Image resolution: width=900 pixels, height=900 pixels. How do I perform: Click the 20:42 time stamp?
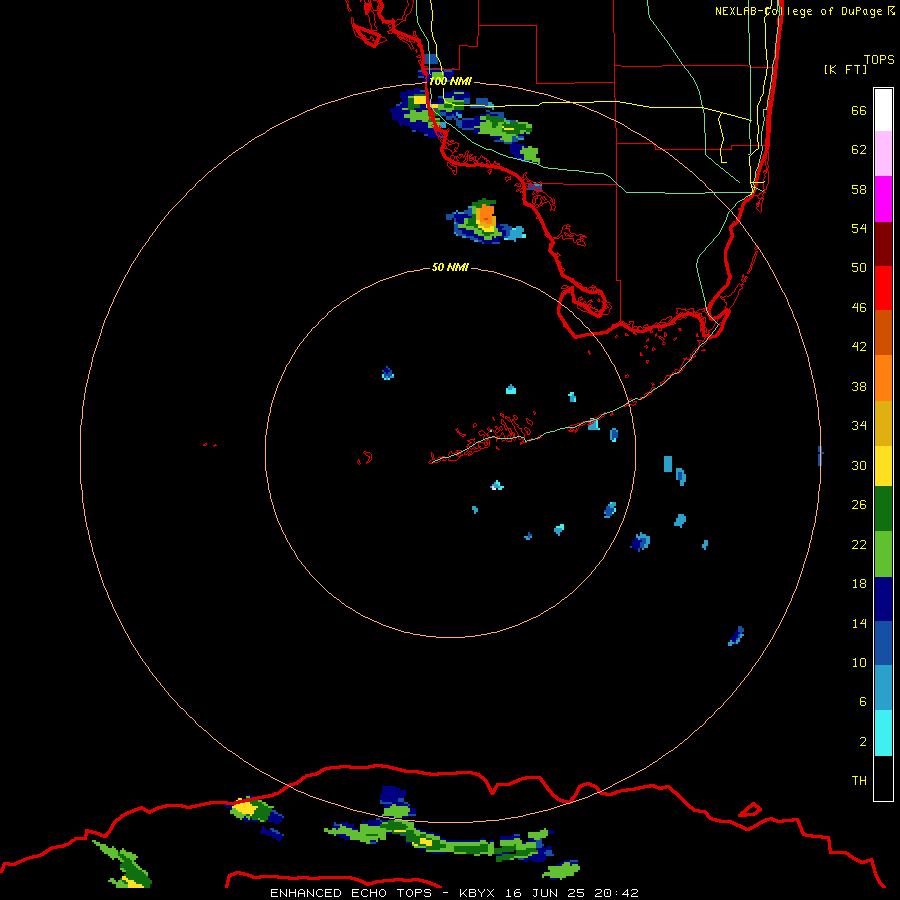[x=617, y=893]
